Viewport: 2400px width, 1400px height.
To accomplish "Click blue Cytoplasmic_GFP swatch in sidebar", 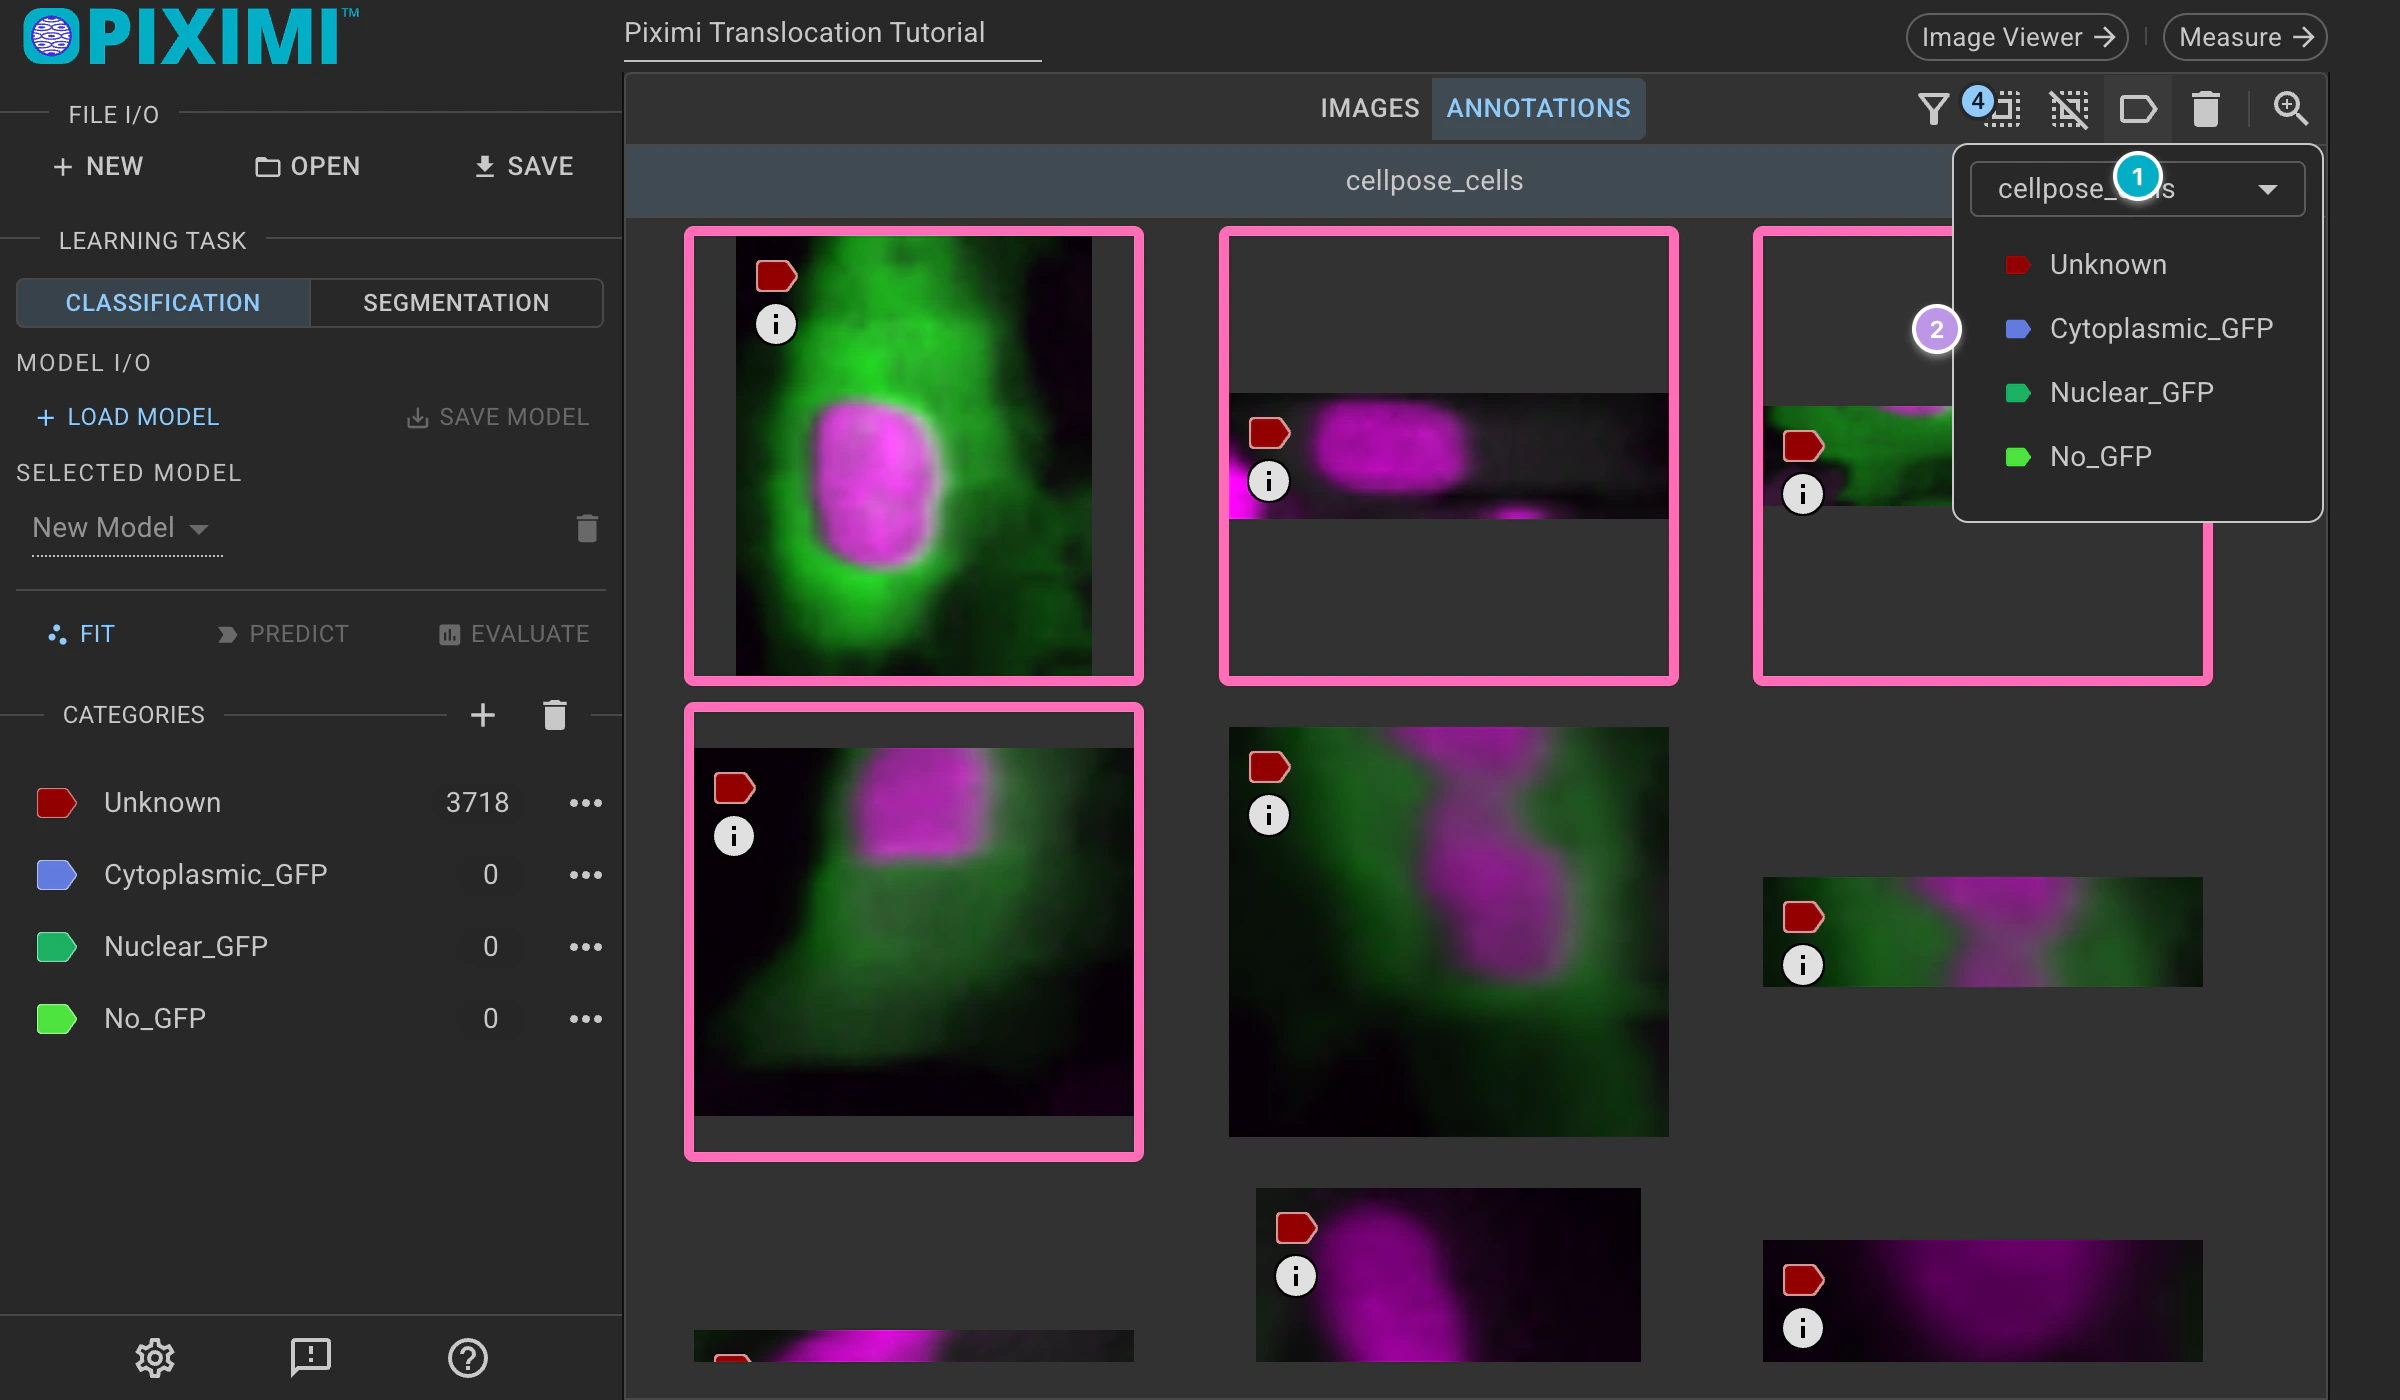I will point(57,875).
